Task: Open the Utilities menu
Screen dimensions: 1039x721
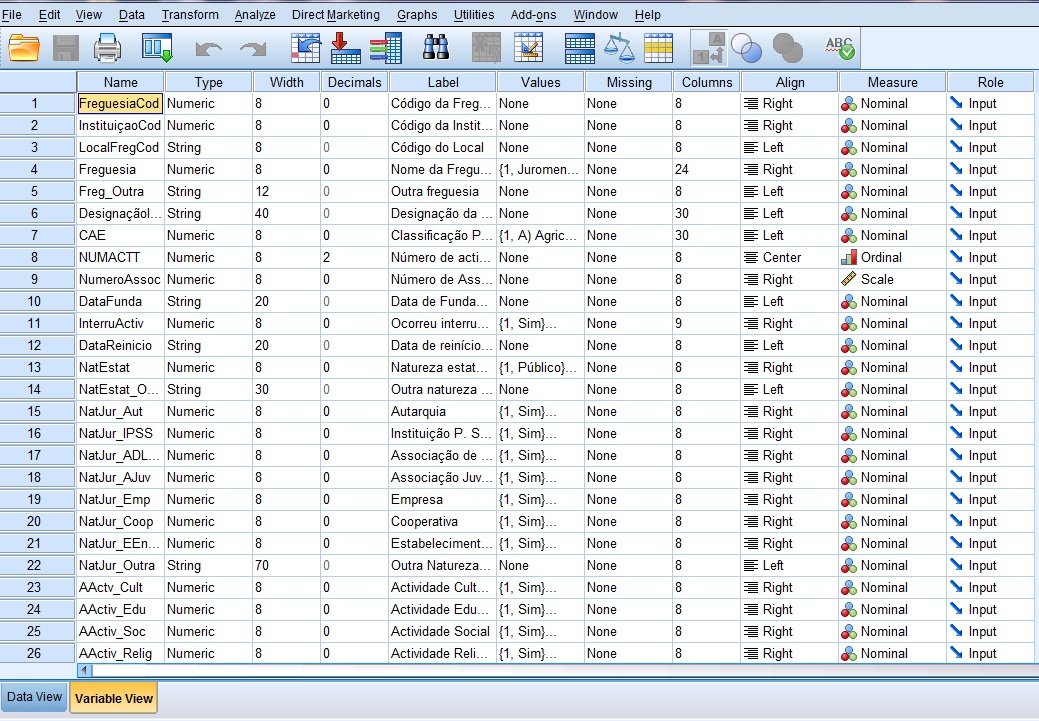Action: pos(474,15)
